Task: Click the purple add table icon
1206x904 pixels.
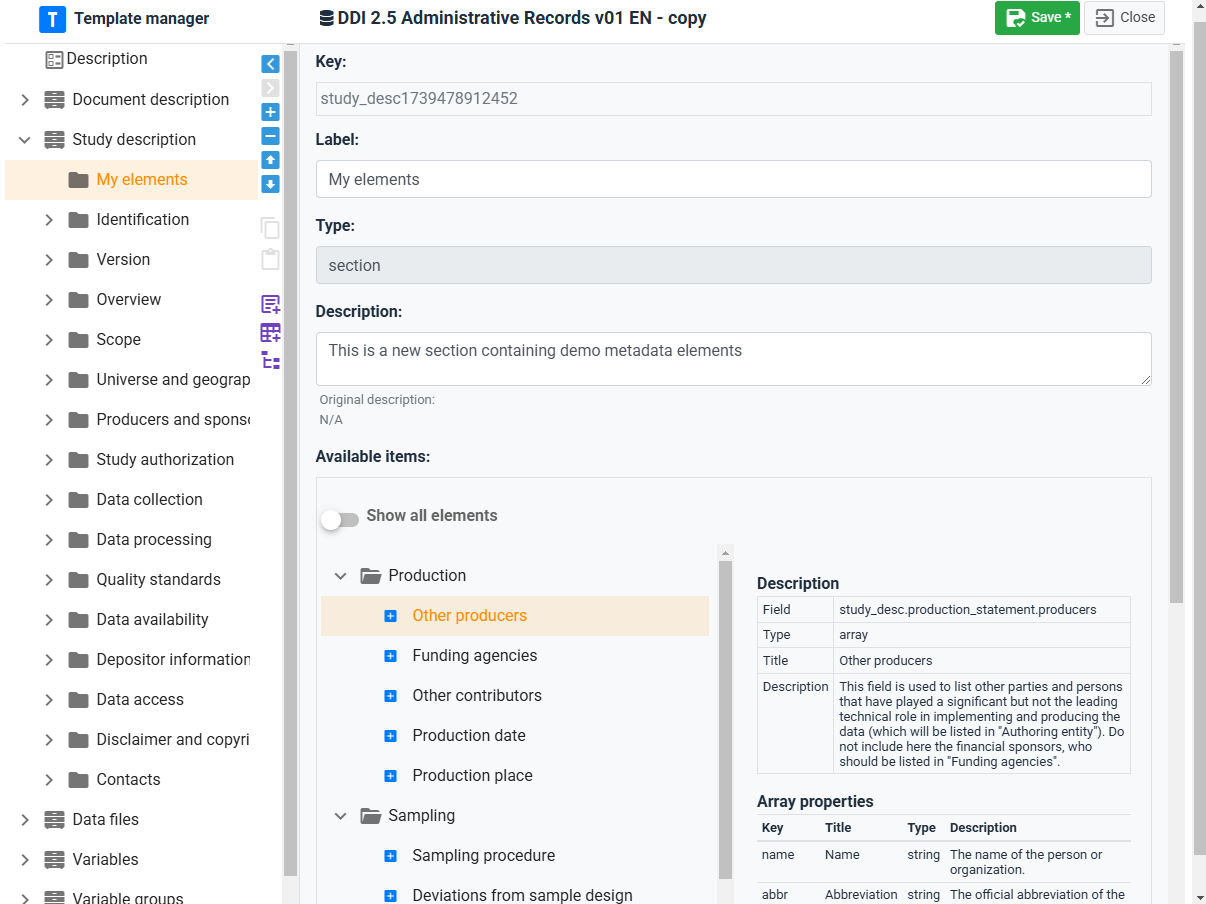Action: point(270,333)
